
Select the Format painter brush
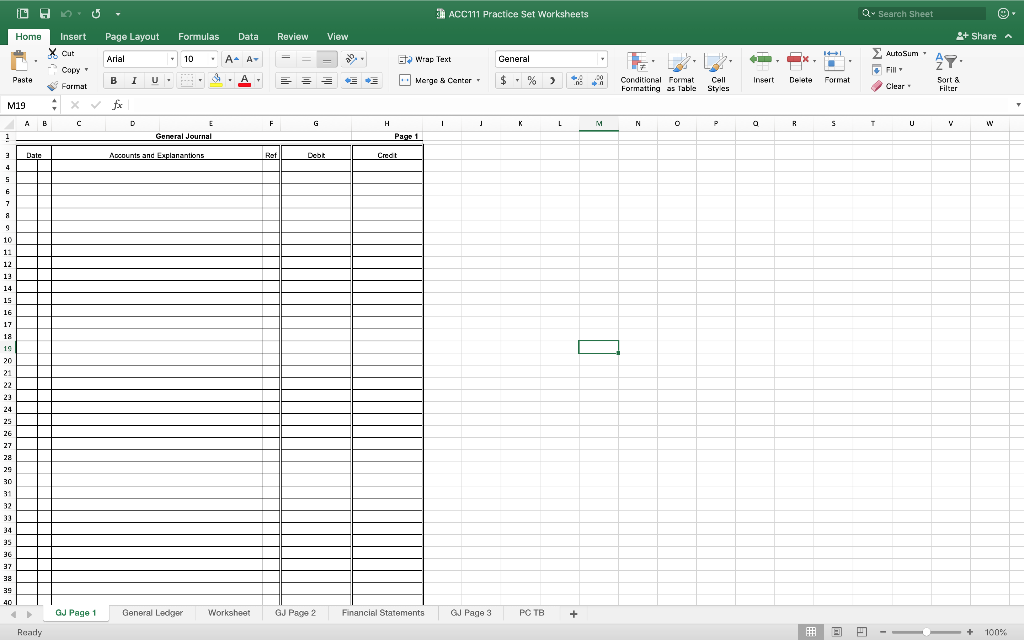click(x=52, y=86)
